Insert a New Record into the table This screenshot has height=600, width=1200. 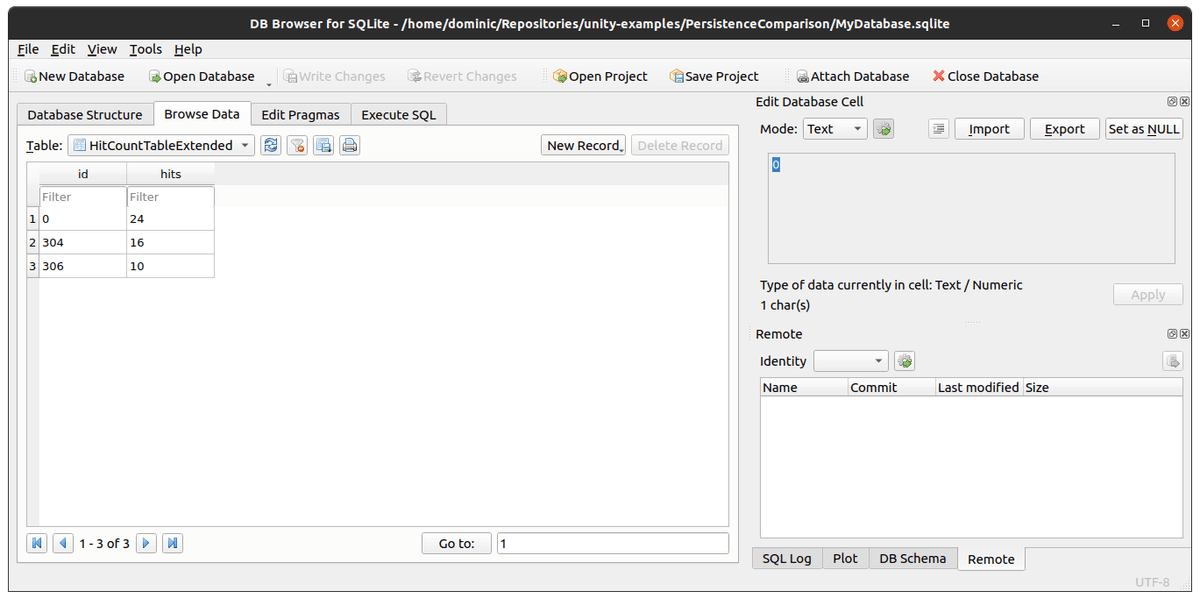click(583, 144)
